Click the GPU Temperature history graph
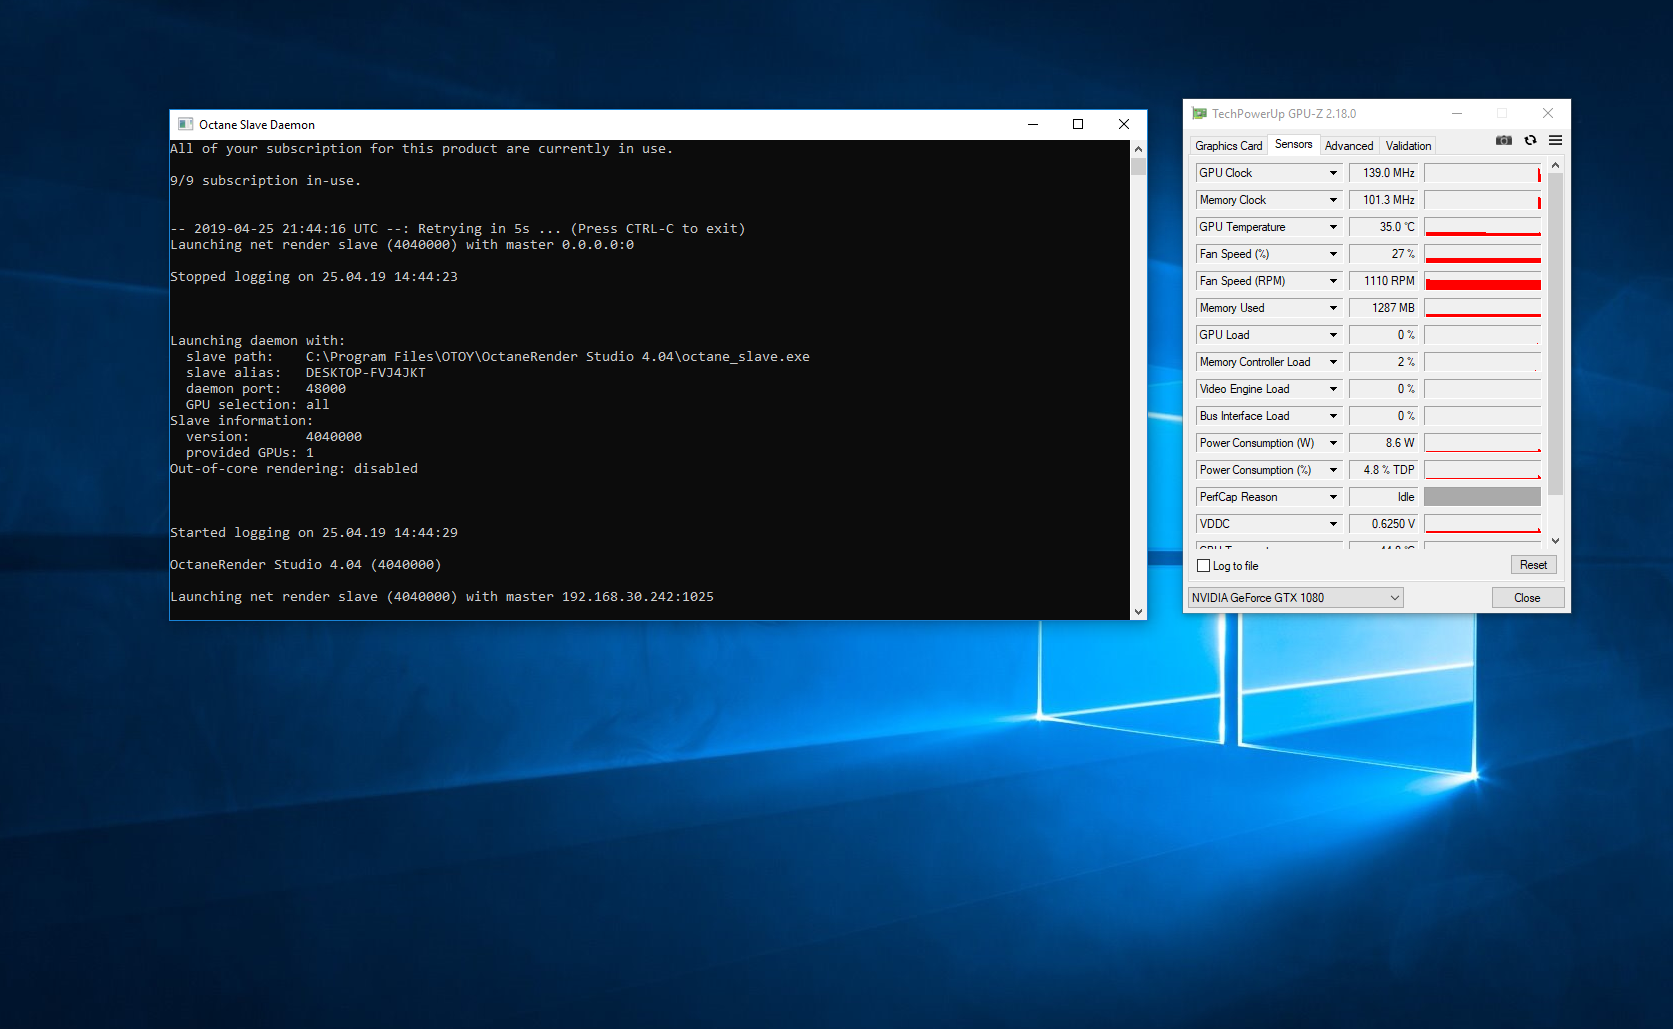 (1483, 227)
